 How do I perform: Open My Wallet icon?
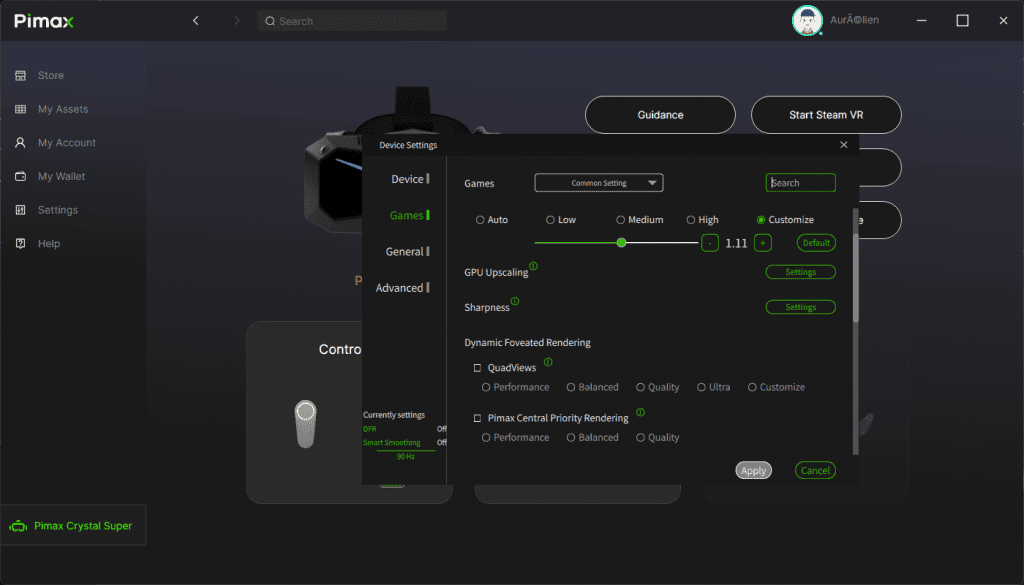[x=20, y=176]
